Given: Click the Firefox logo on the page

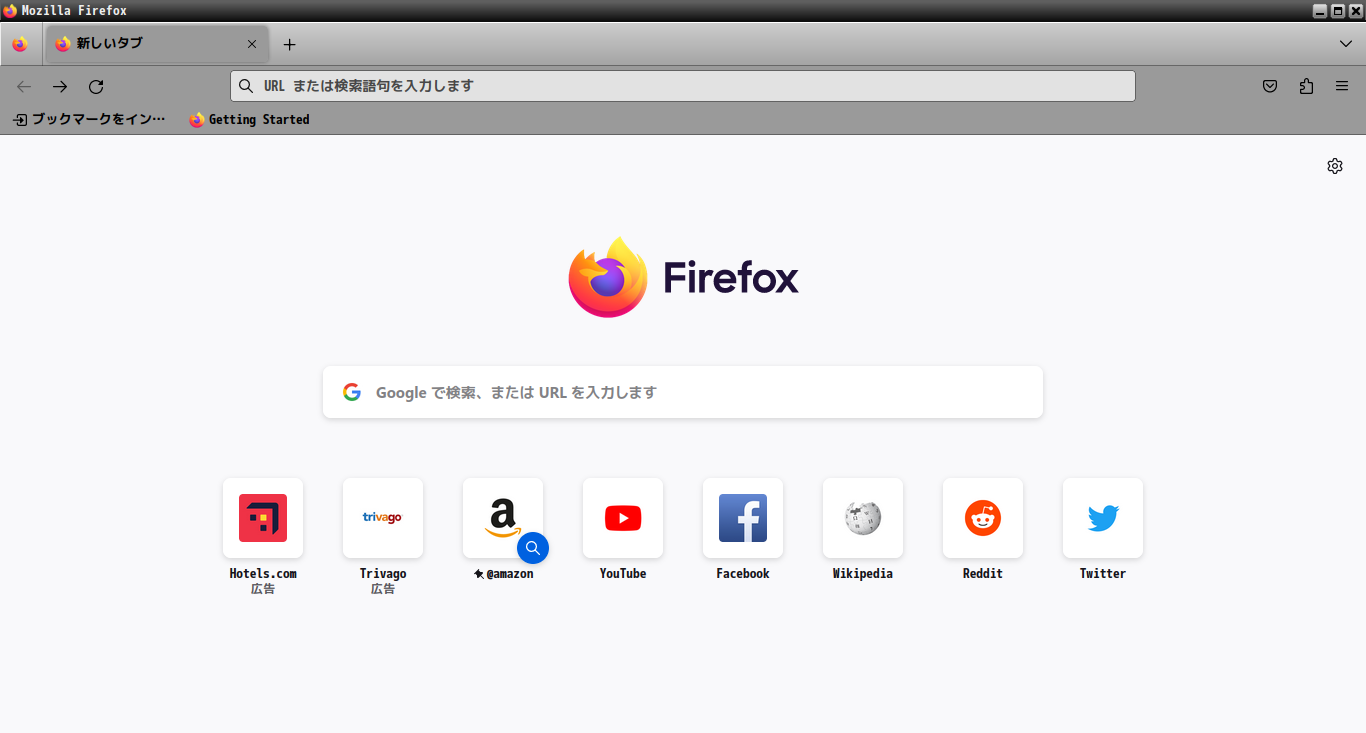Looking at the screenshot, I should point(683,277).
